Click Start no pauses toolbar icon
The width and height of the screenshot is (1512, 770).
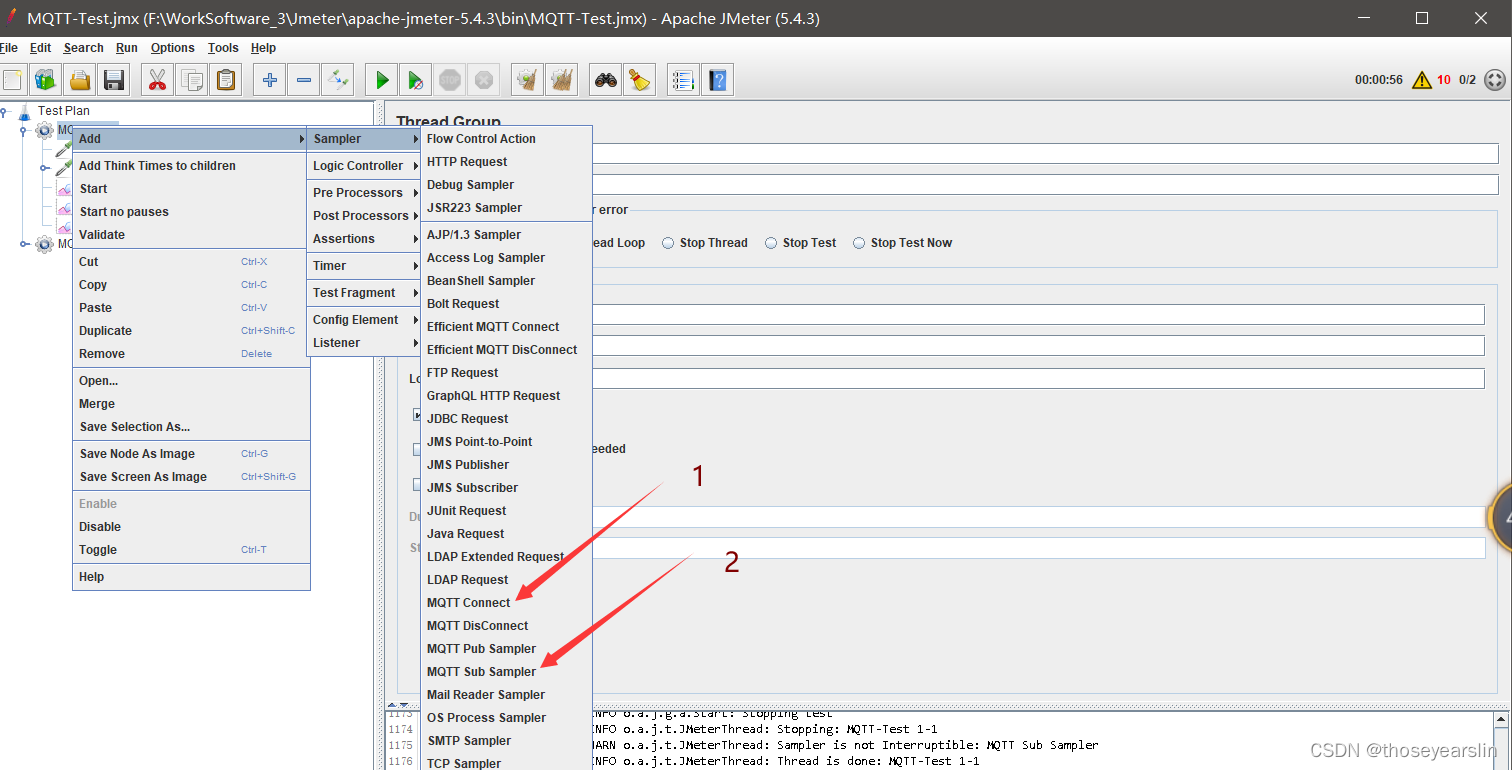pos(415,80)
